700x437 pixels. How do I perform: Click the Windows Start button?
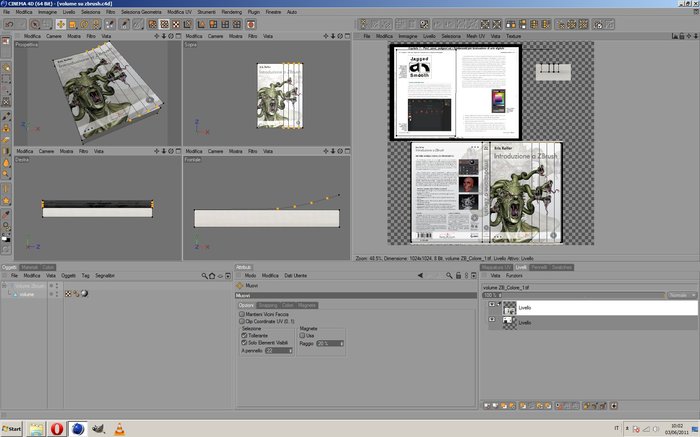tap(11, 429)
